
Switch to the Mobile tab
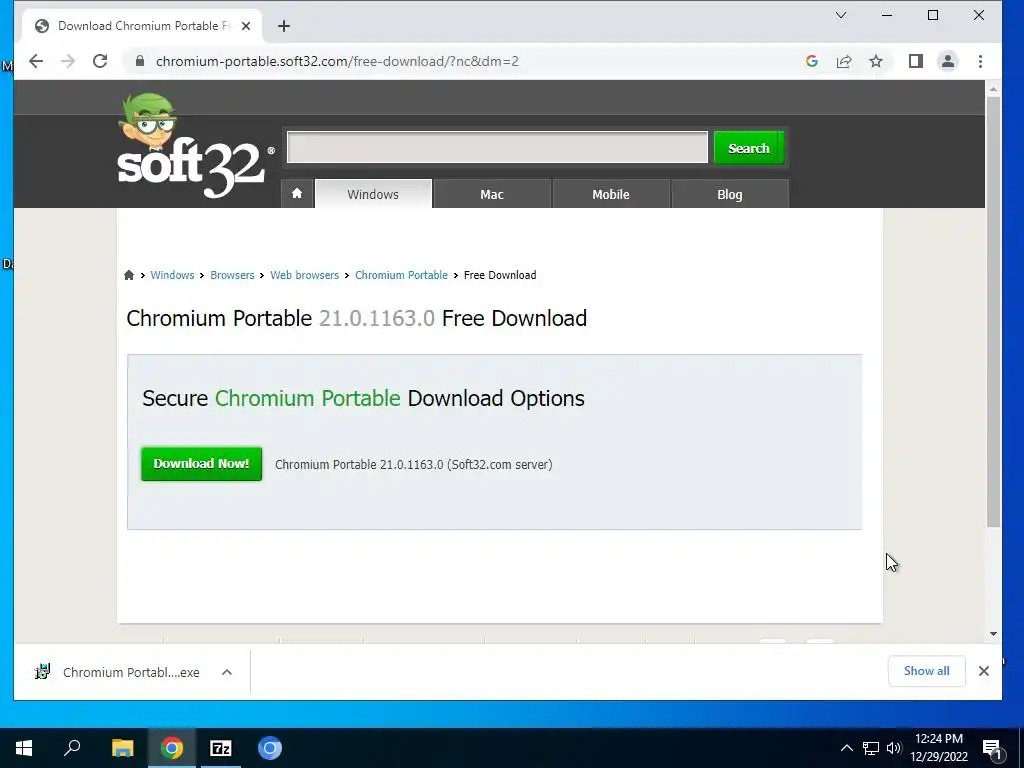611,194
